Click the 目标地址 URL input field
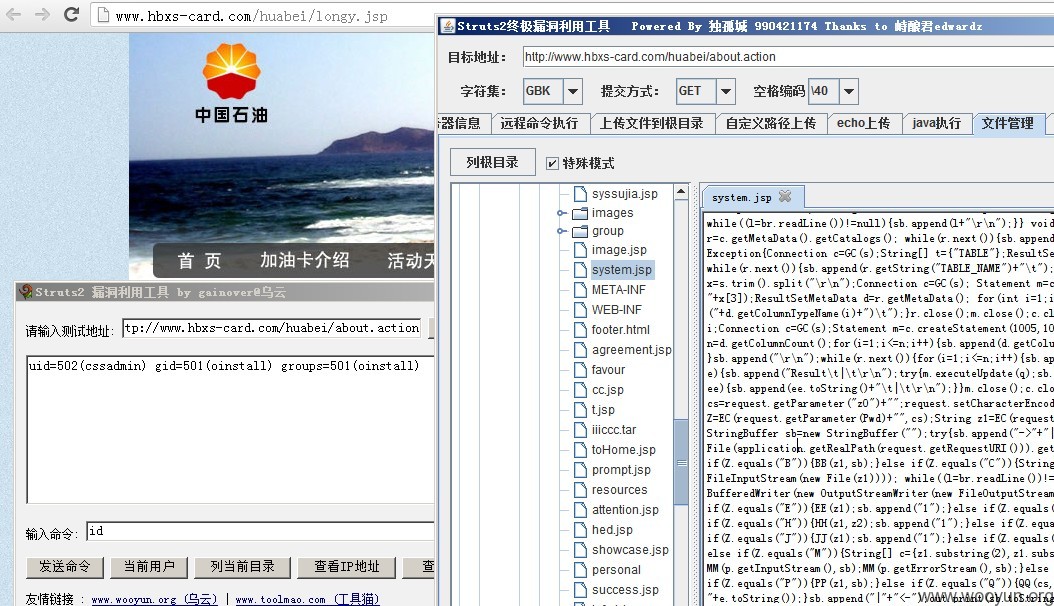This screenshot has height=606, width=1054. (788, 57)
